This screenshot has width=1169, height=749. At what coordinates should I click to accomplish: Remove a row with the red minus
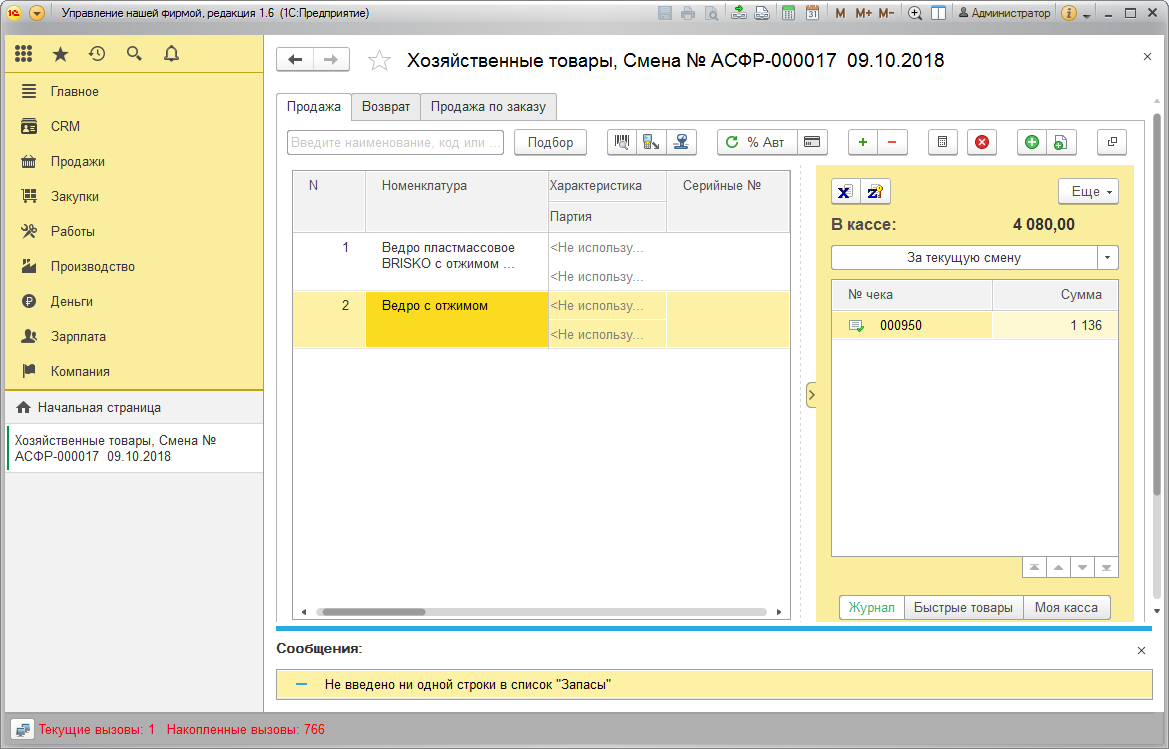(x=892, y=142)
